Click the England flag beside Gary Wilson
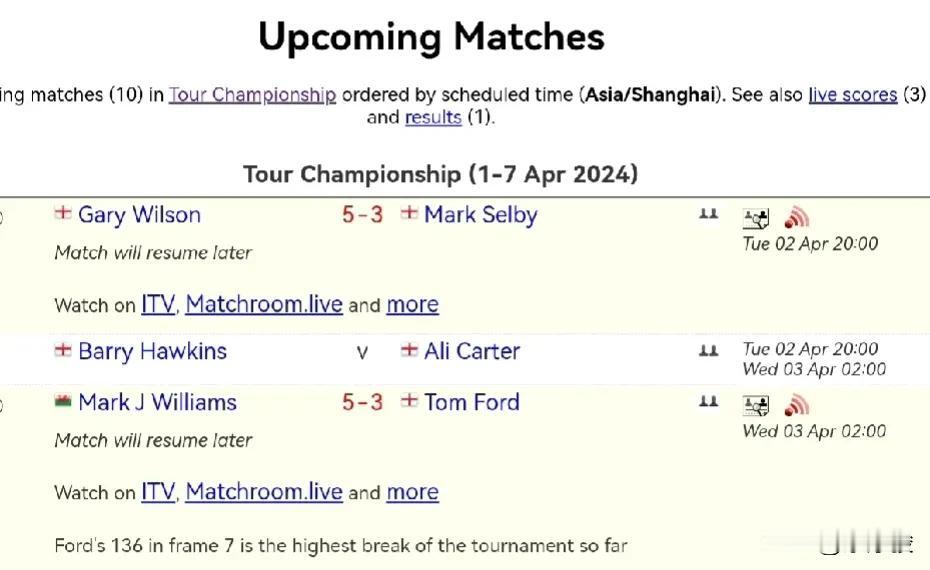 [x=63, y=212]
